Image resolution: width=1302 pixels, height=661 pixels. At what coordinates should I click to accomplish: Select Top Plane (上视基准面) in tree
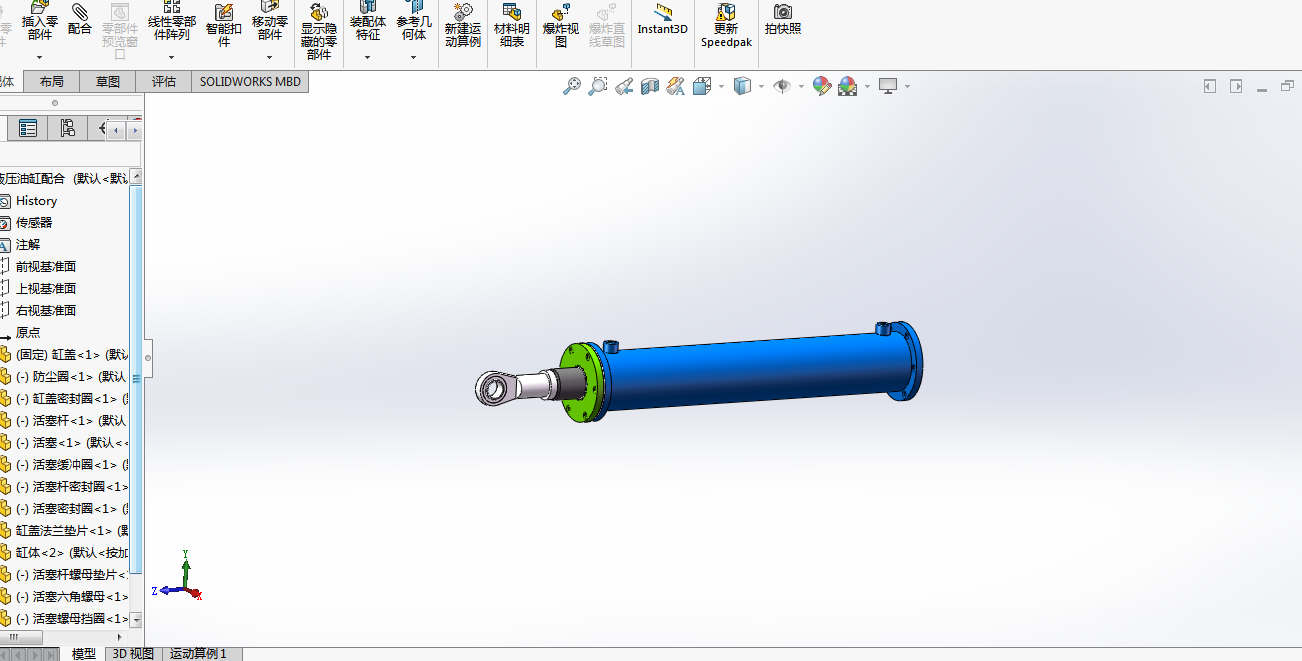39,289
